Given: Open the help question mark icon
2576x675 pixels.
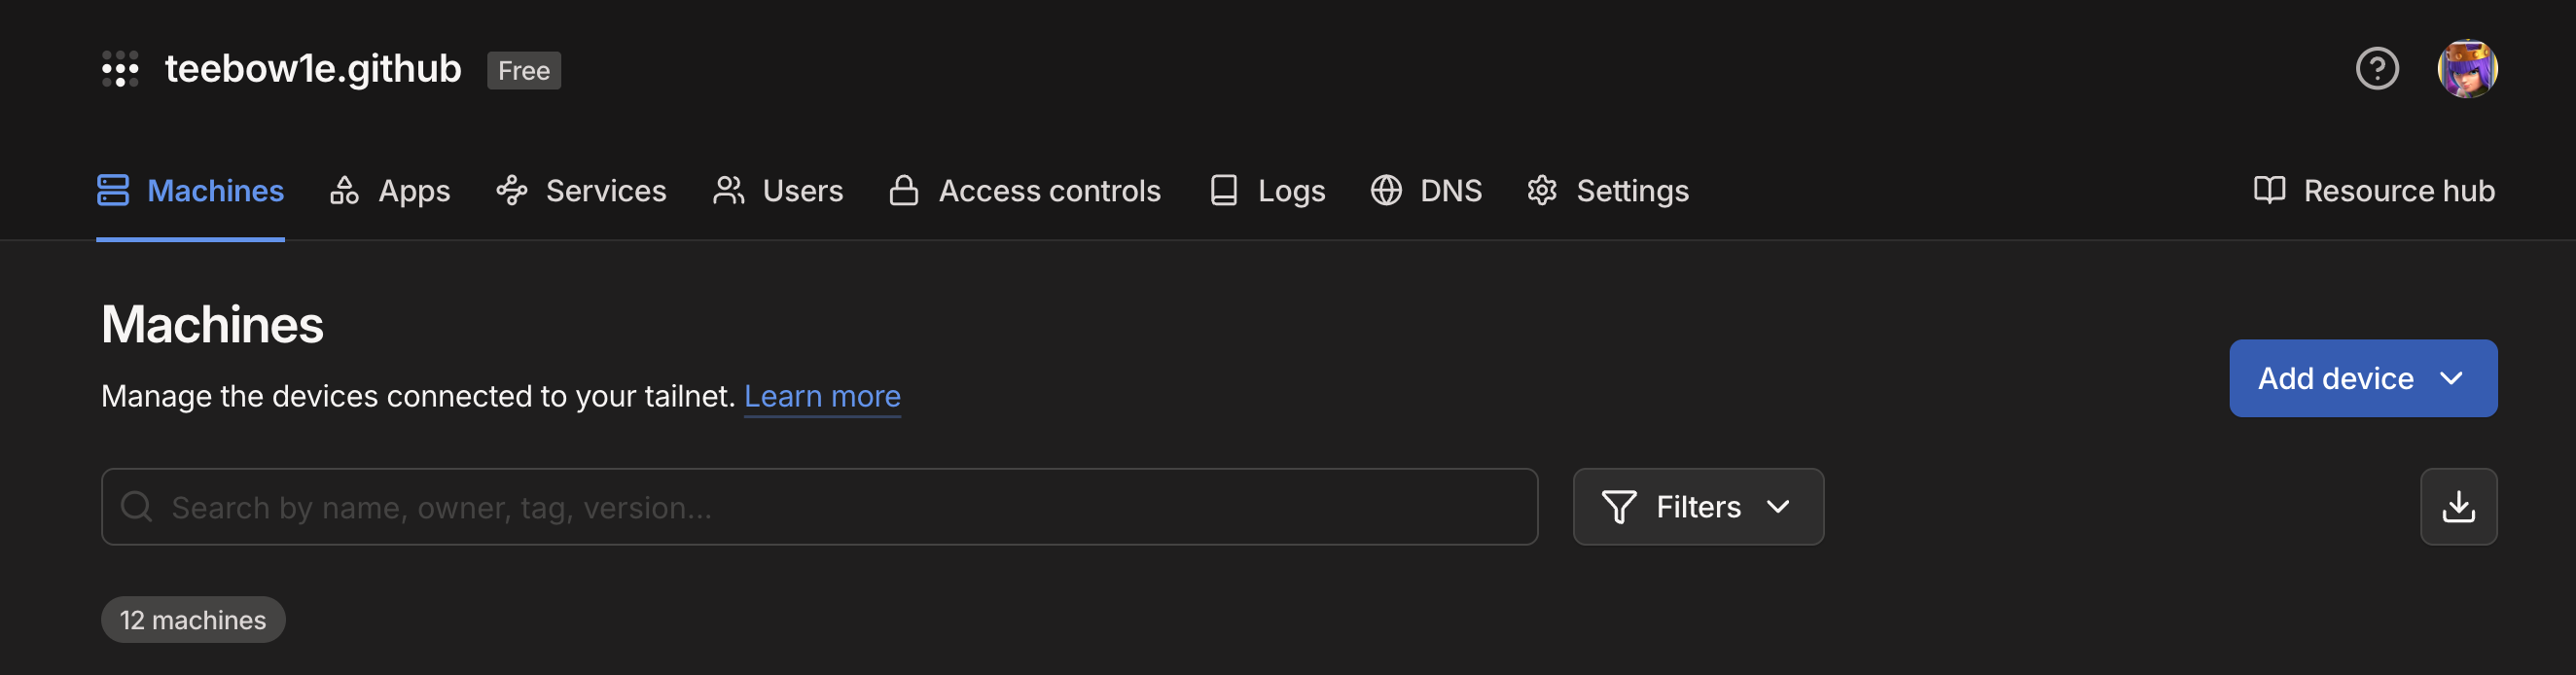Looking at the screenshot, I should (2376, 69).
